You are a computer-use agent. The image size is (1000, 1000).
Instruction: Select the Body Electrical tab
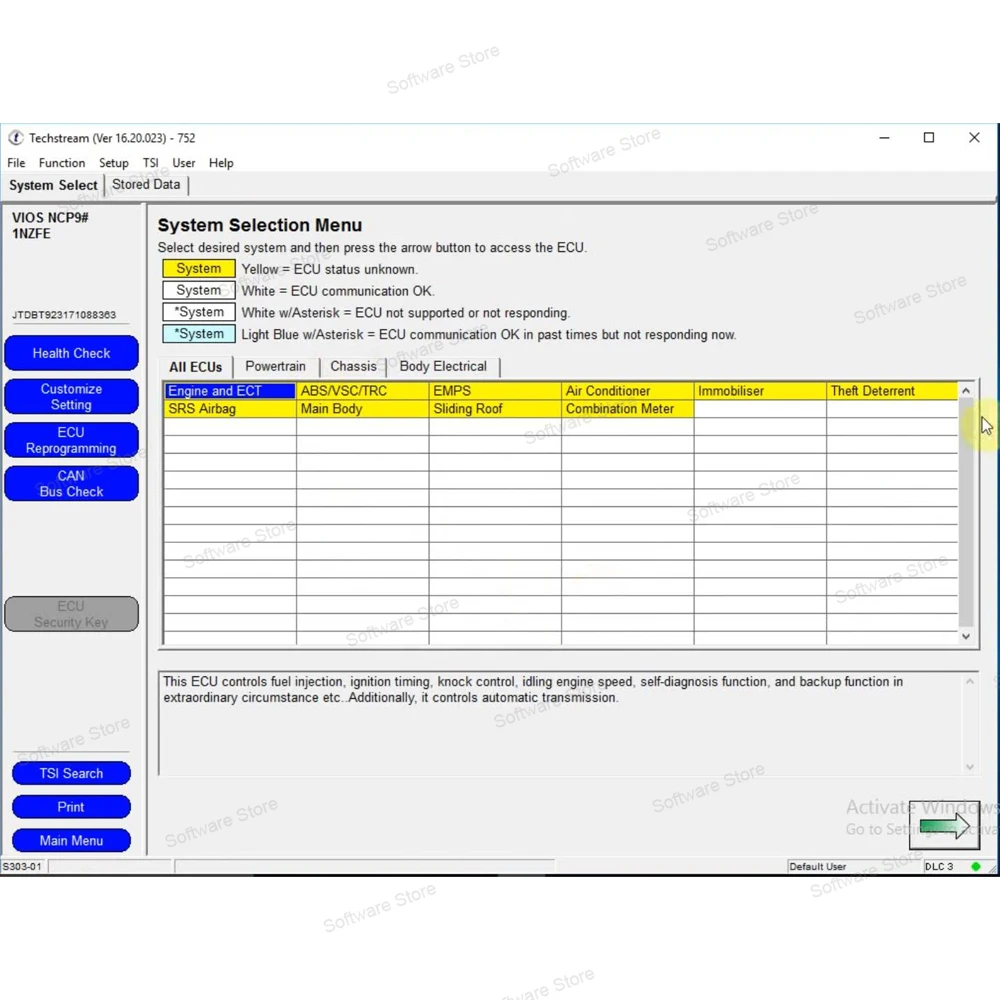point(443,366)
